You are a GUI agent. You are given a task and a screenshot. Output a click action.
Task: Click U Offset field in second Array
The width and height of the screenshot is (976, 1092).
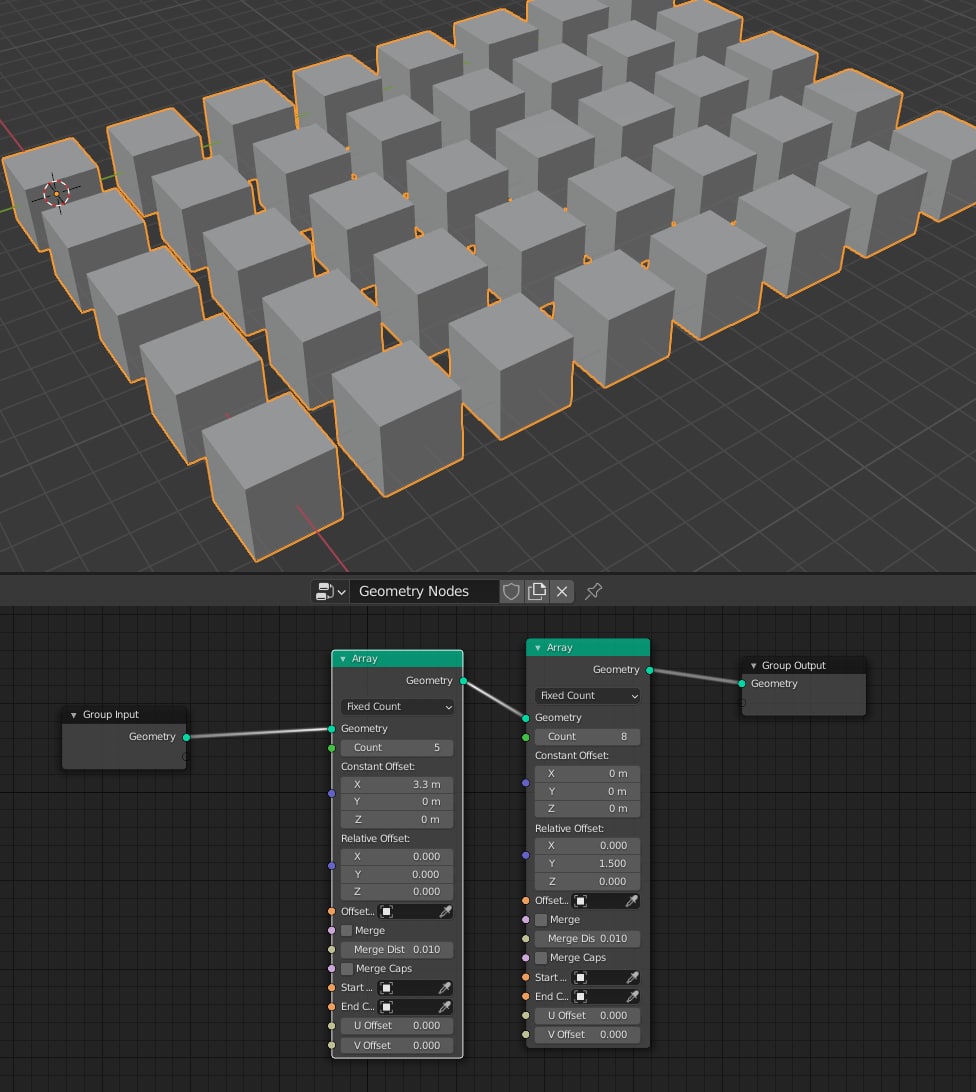[x=587, y=1015]
